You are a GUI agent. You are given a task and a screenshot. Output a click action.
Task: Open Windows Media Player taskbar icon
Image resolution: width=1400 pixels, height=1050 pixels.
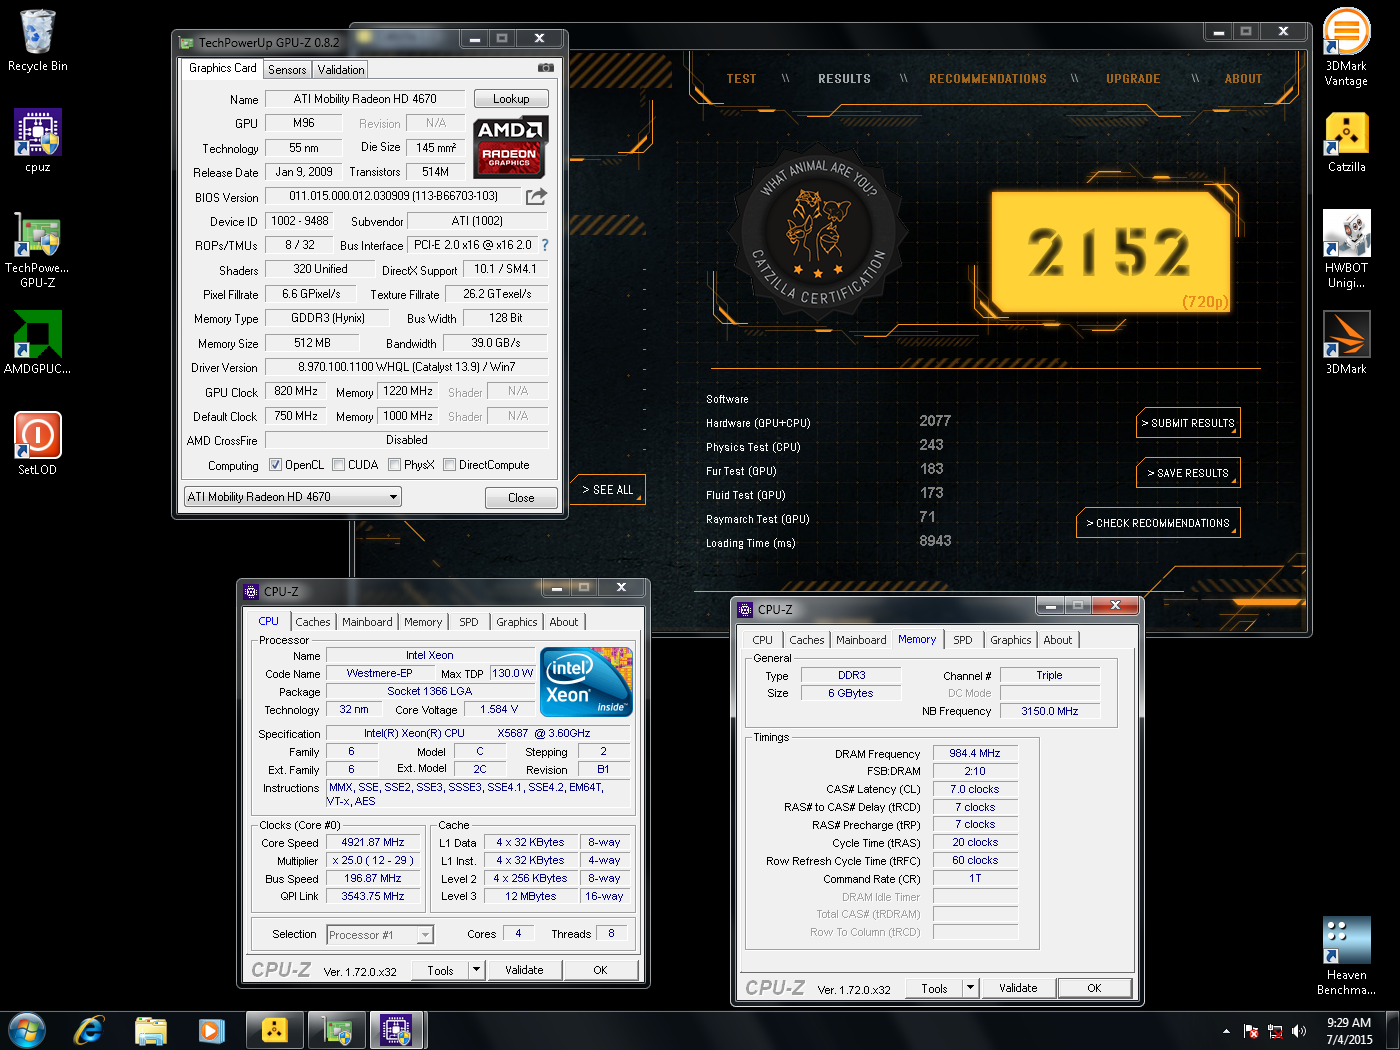tap(212, 1030)
